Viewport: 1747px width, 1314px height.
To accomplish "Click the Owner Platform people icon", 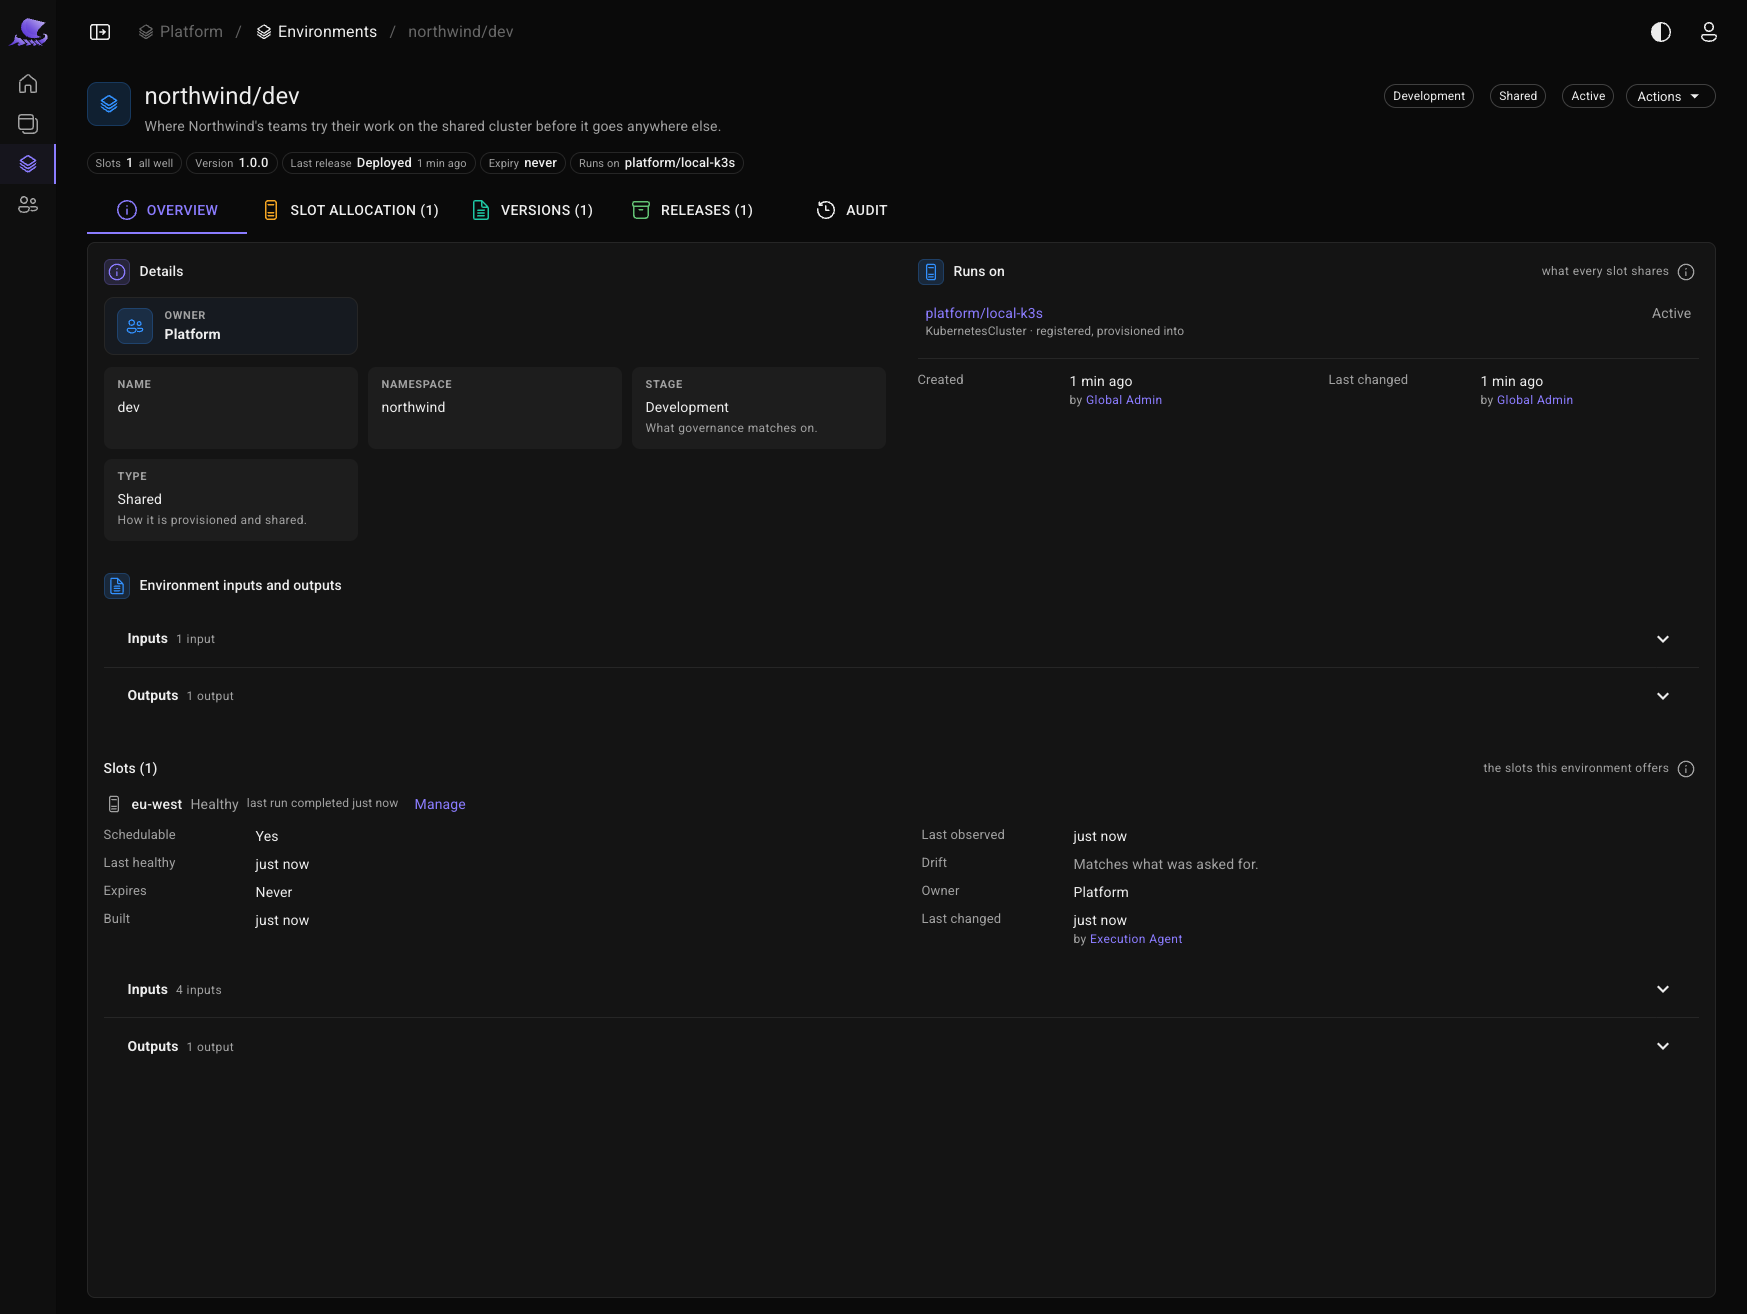I will [135, 326].
